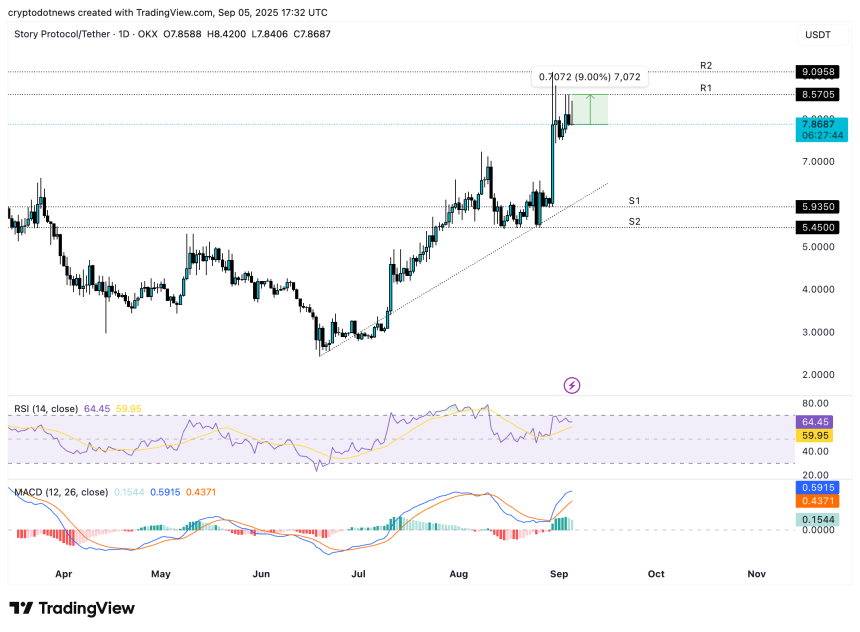
Task: Select the S2 support line label
Action: pyautogui.click(x=634, y=221)
